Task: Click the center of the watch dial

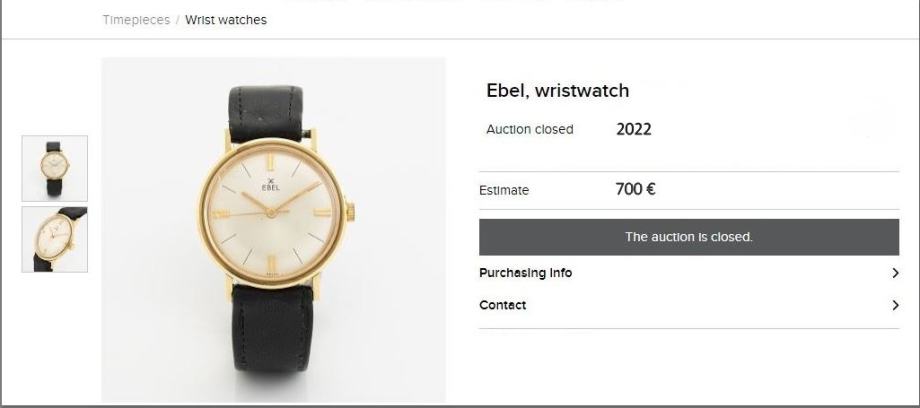Action: click(271, 213)
